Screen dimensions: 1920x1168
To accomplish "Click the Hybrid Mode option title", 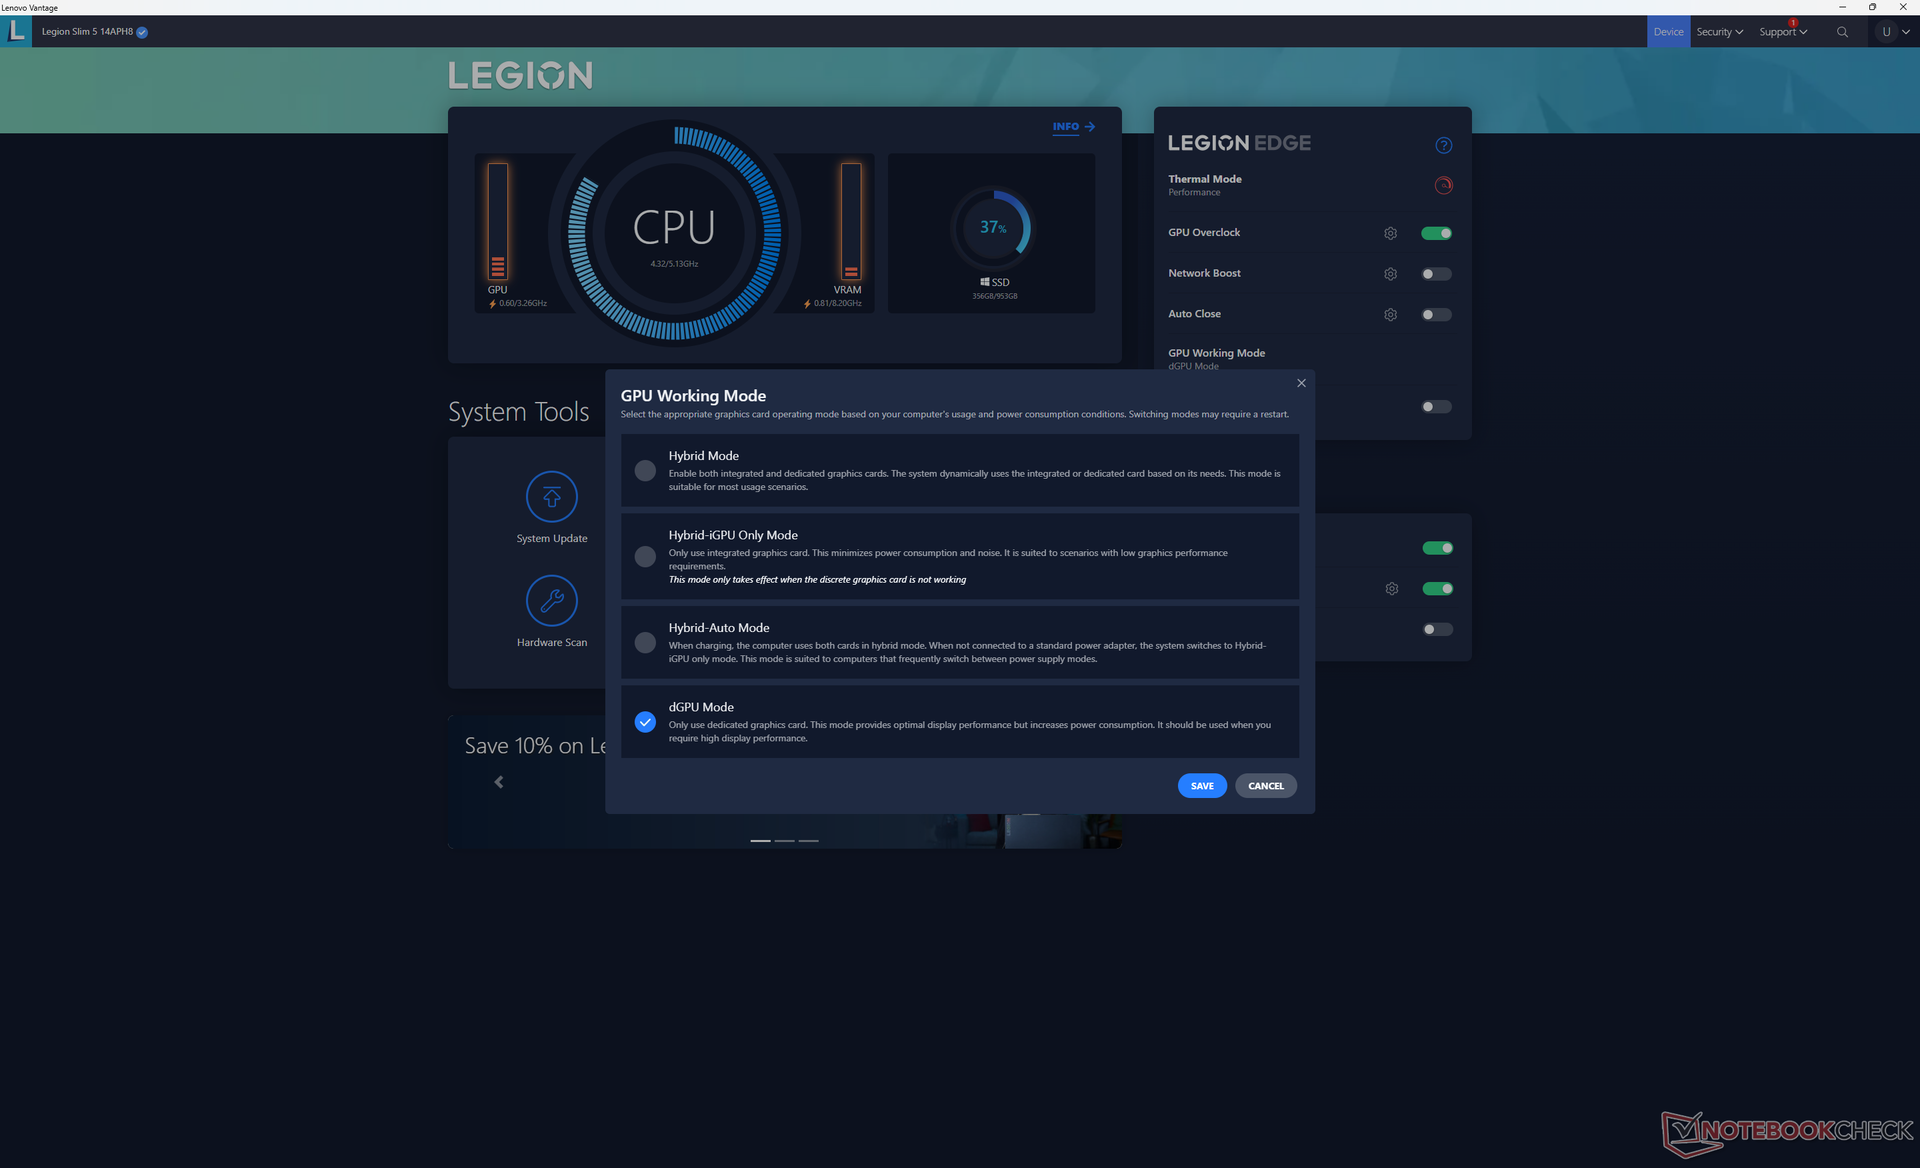I will (x=703, y=456).
